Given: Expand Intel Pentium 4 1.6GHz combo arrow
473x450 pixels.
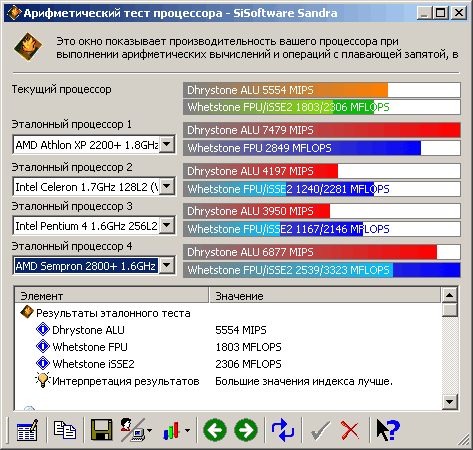Looking at the screenshot, I should pos(167,226).
